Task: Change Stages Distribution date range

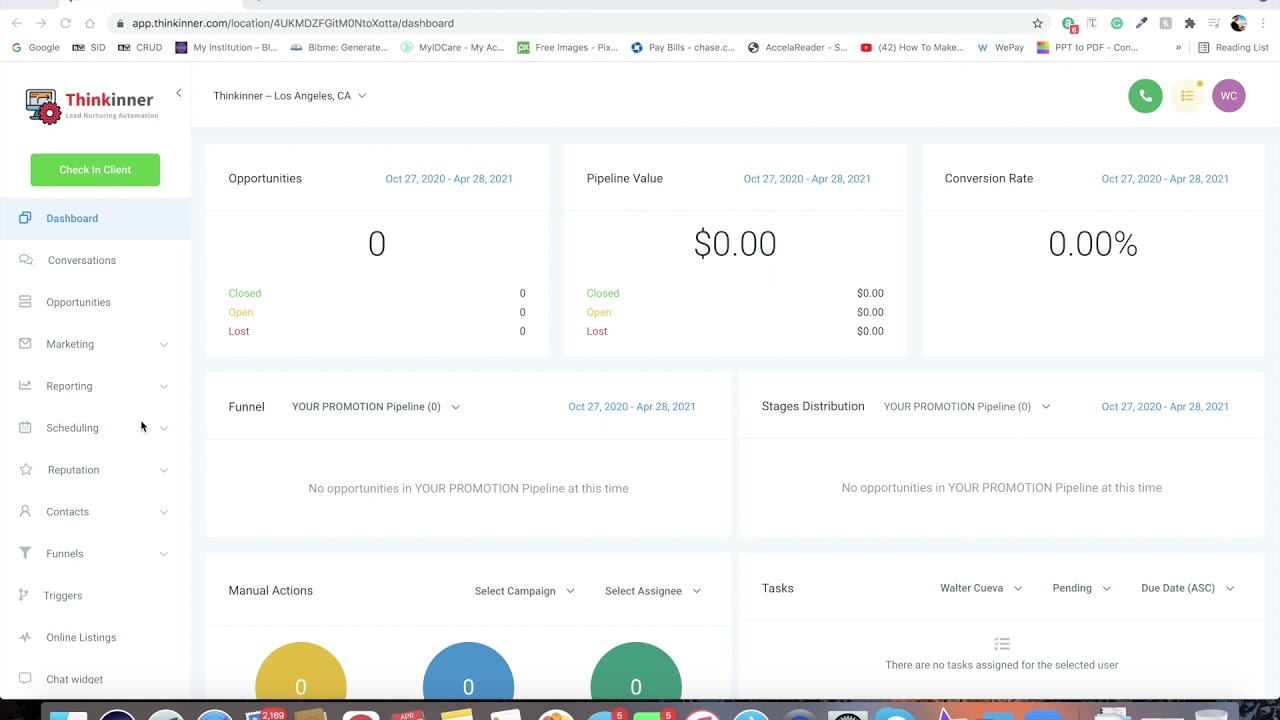Action: click(1165, 407)
